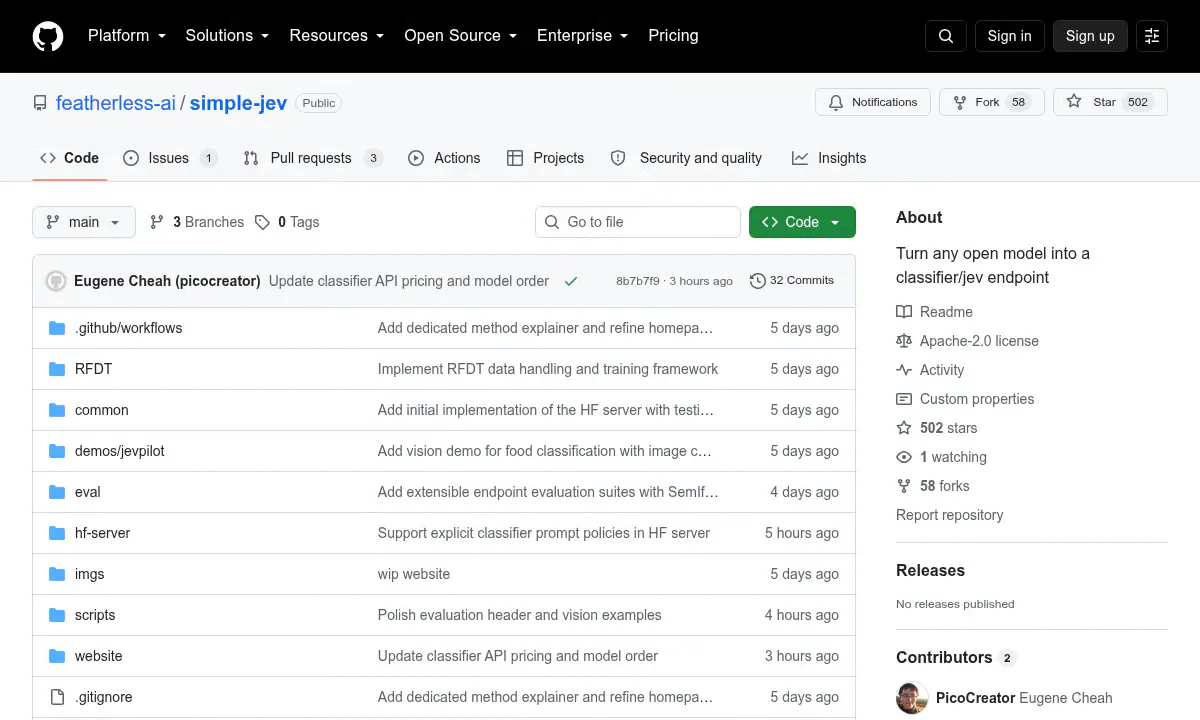Screen dimensions: 1200x720
Task: Click the folder icon for RFDT
Action: [57, 369]
